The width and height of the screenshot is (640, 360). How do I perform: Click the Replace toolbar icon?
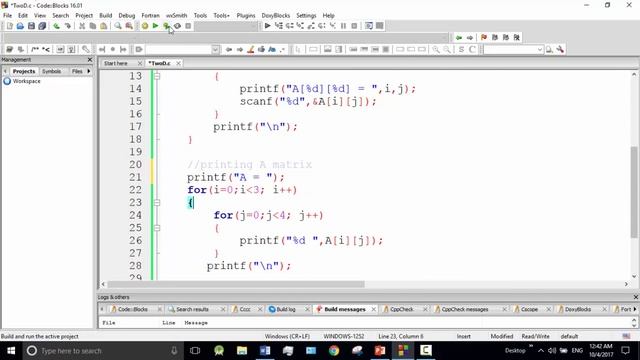coord(129,26)
